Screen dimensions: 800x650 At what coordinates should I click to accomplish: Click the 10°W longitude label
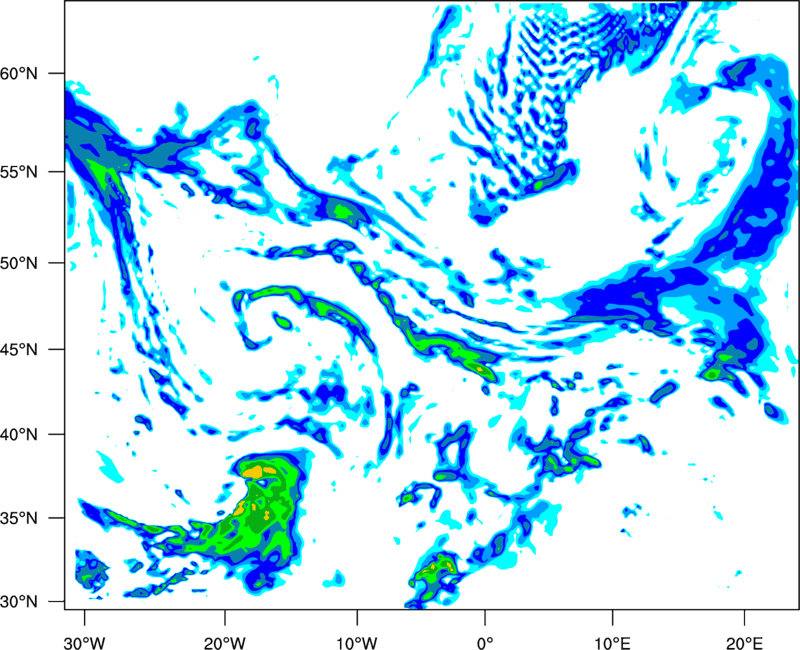pyautogui.click(x=357, y=643)
